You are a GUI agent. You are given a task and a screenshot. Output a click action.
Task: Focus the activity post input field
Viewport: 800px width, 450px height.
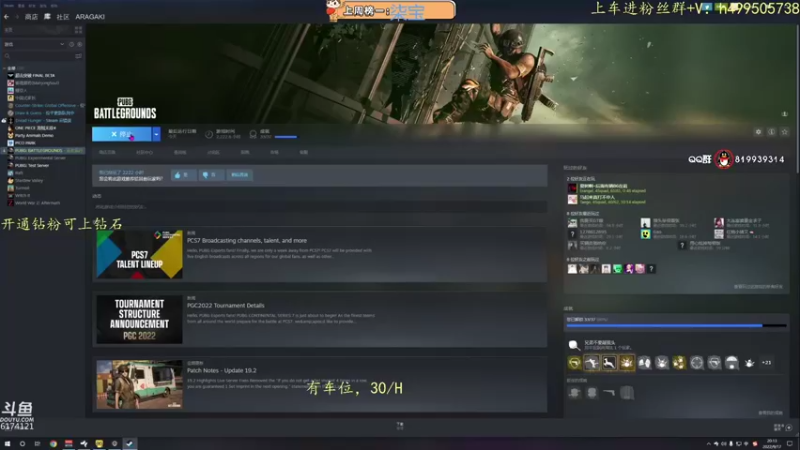point(319,207)
